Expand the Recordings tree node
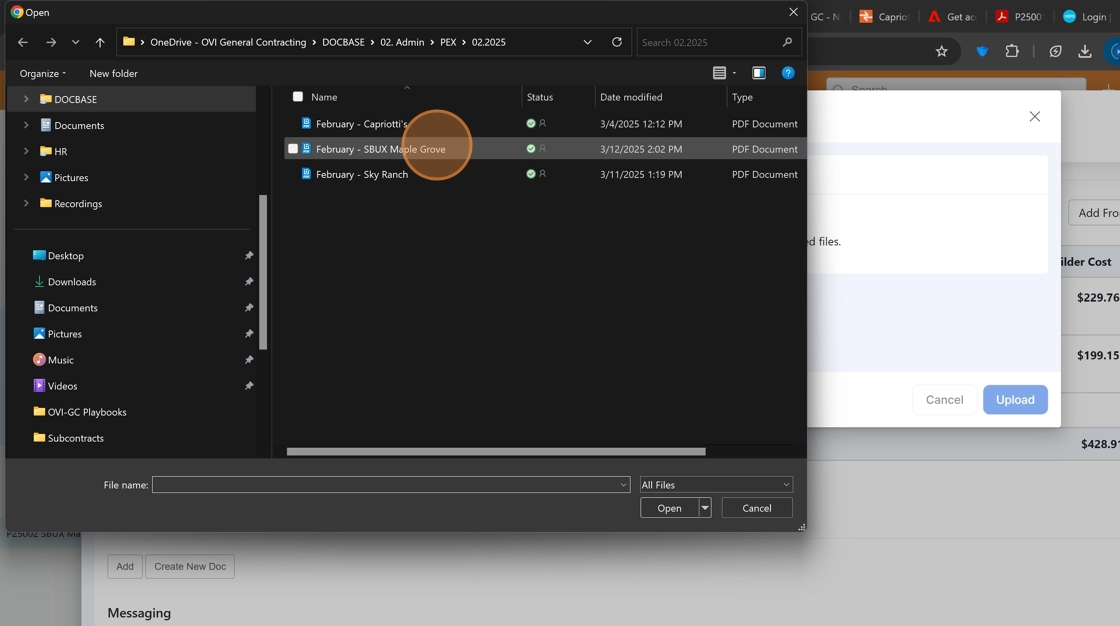 point(26,203)
